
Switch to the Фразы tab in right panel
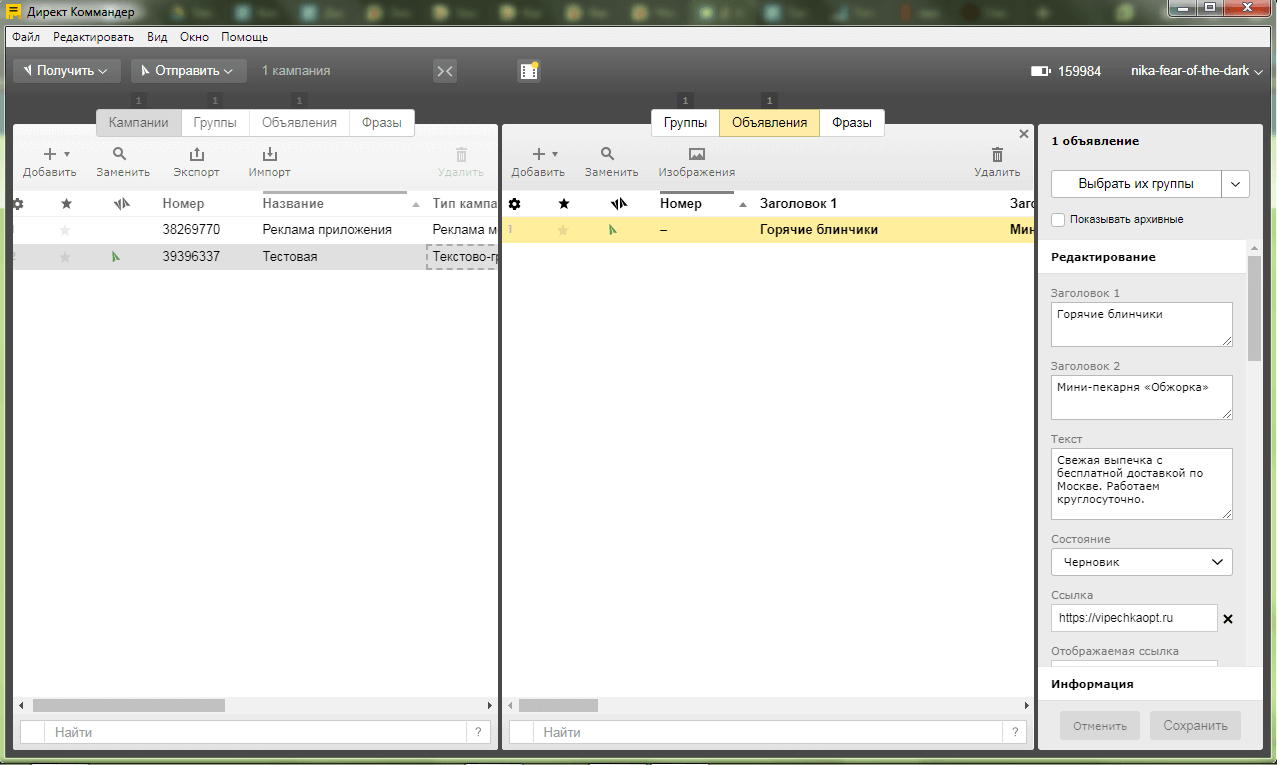[x=851, y=123]
